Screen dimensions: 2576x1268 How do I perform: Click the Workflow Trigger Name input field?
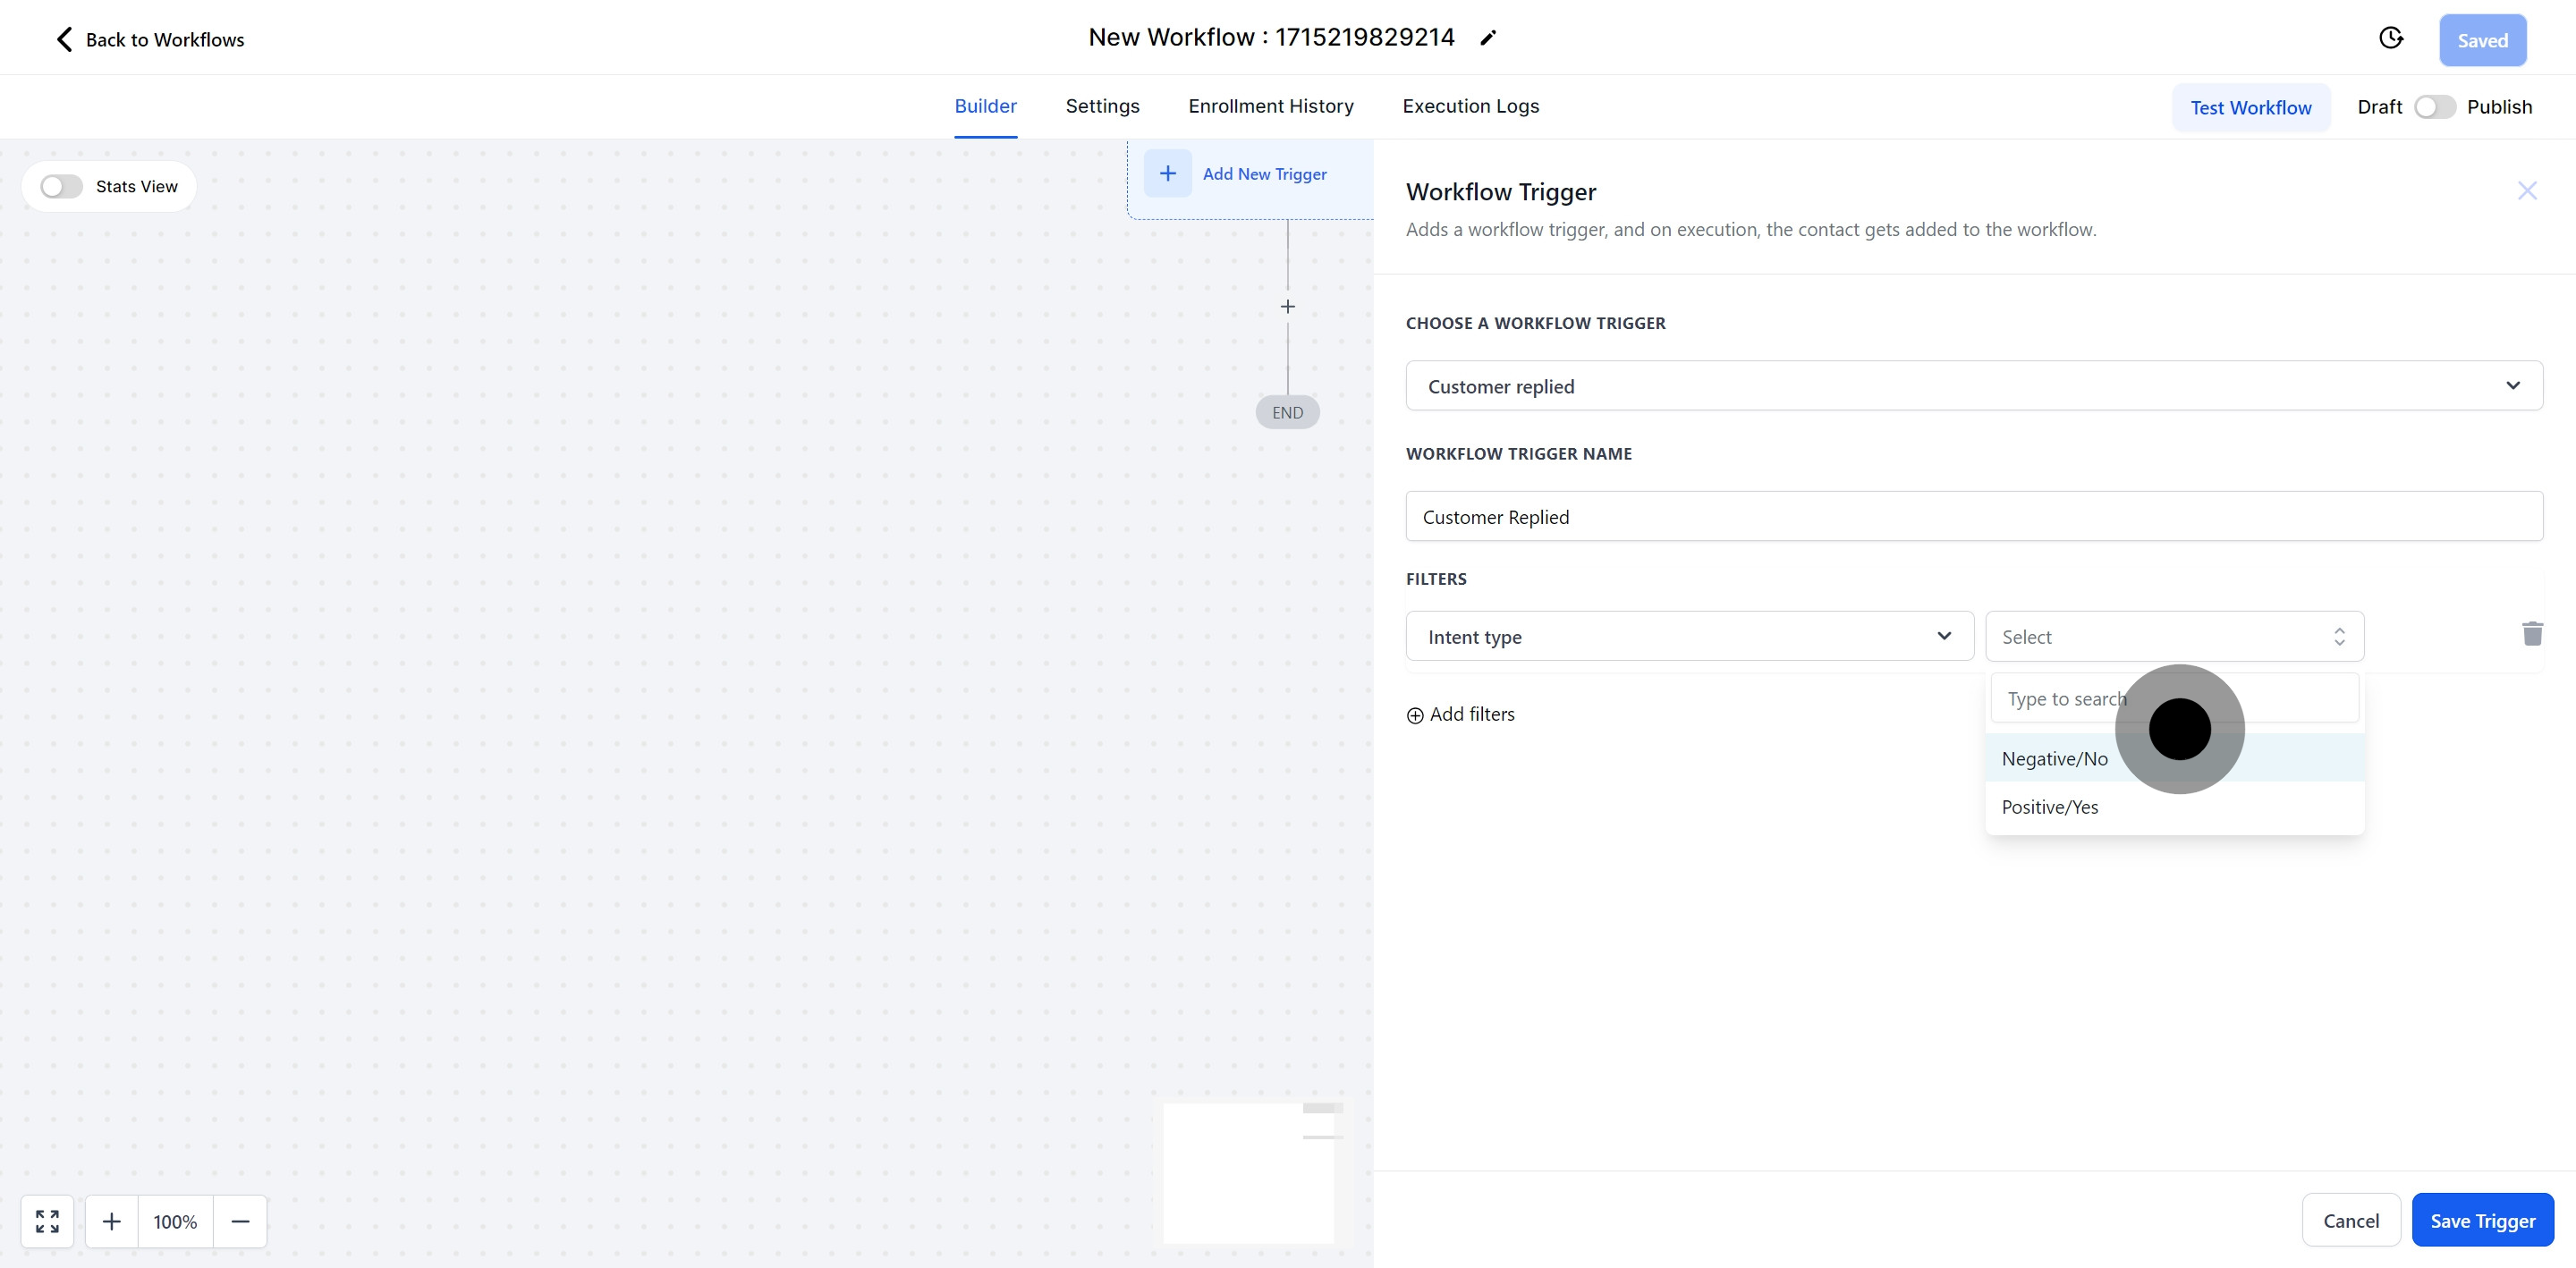coord(1973,517)
